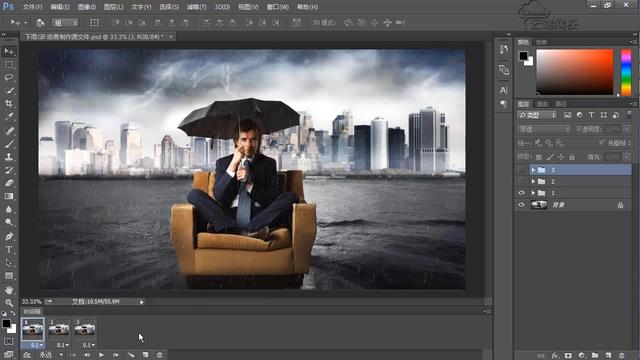Screen dimensions: 640x360
Task: Switch to the Swatches tab
Action: pos(541,42)
